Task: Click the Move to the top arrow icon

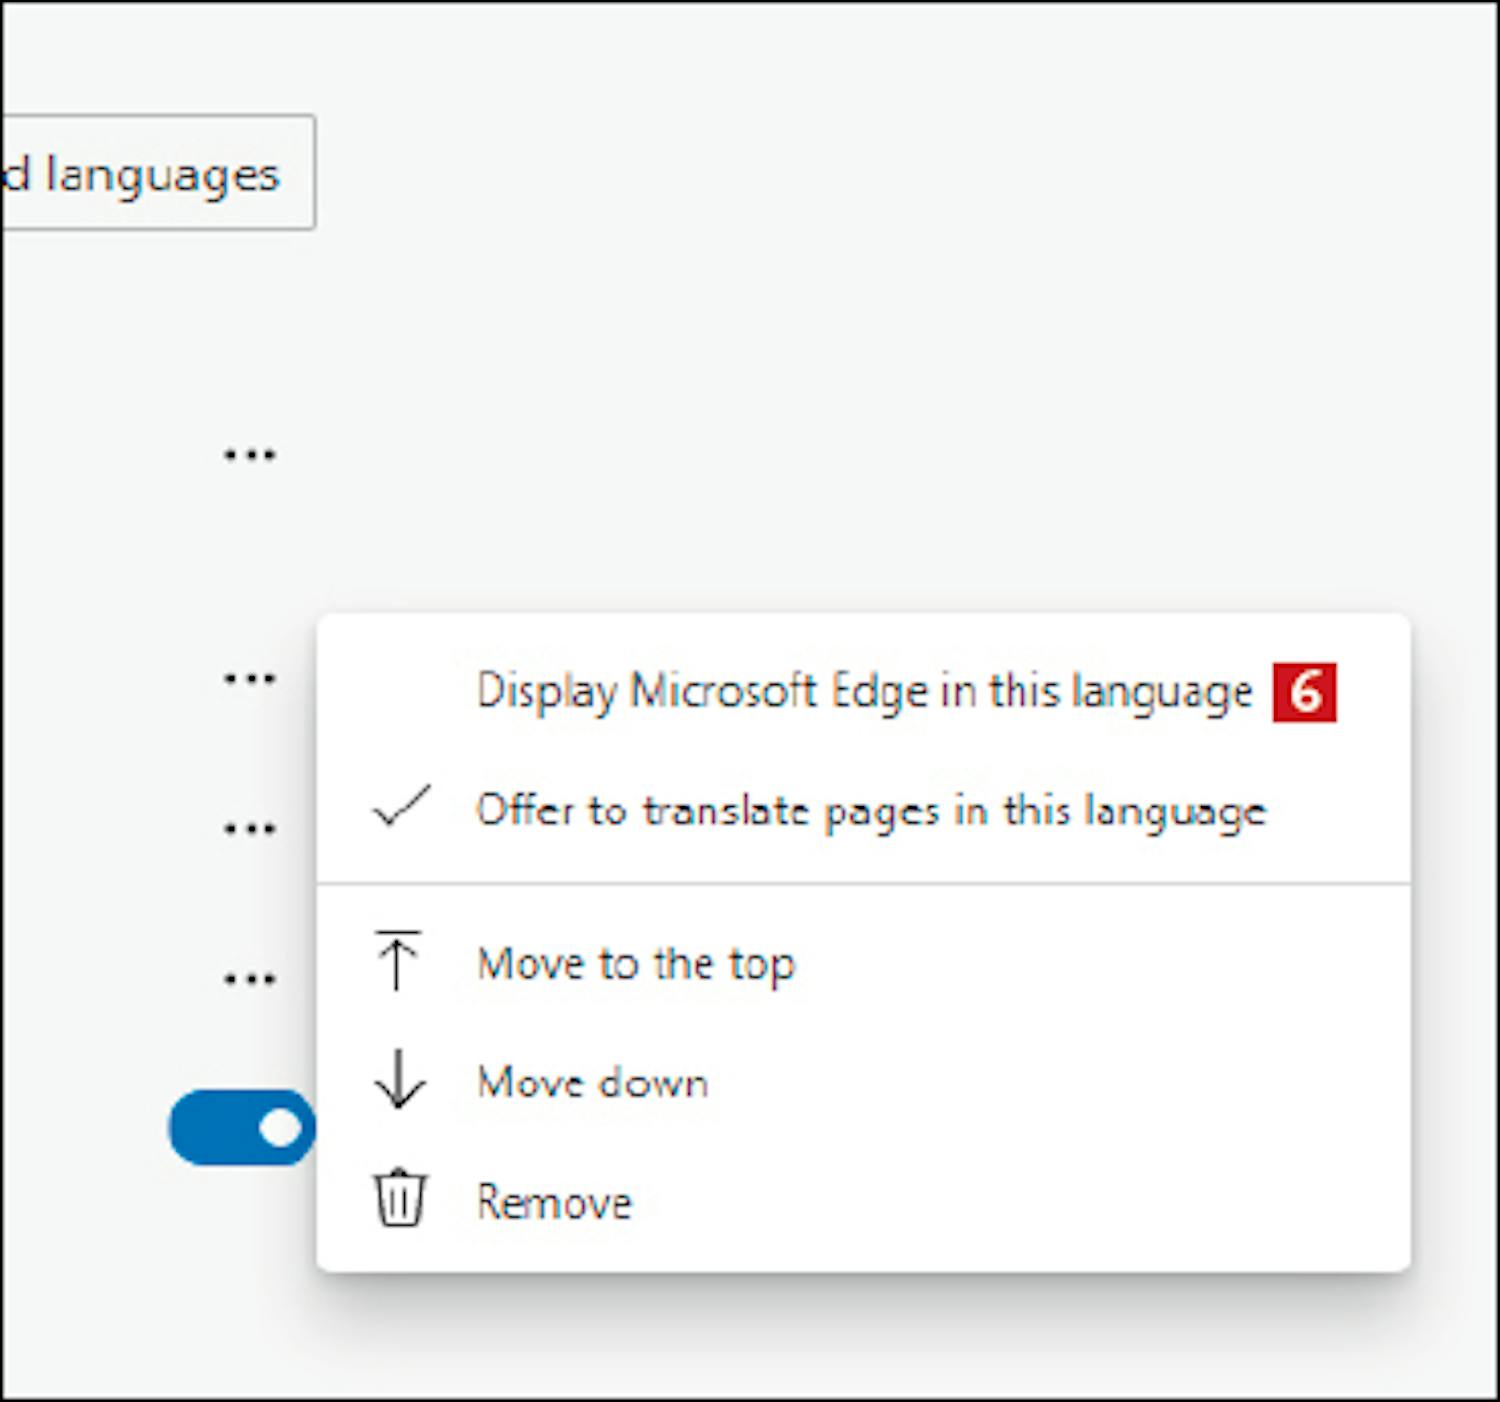Action: click(x=398, y=961)
